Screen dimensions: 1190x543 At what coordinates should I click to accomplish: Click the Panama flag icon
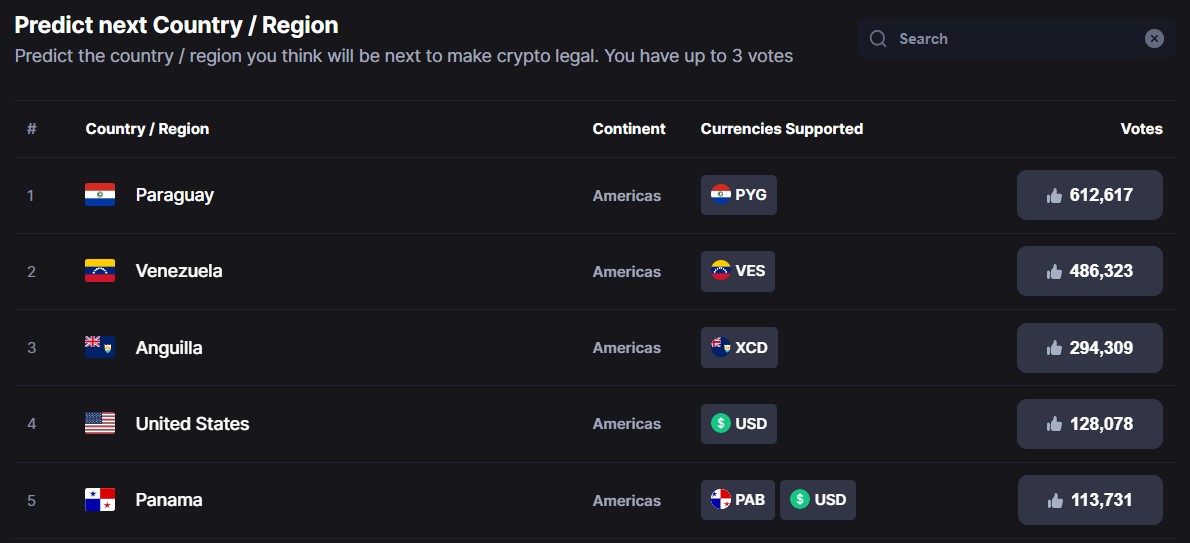[x=100, y=500]
